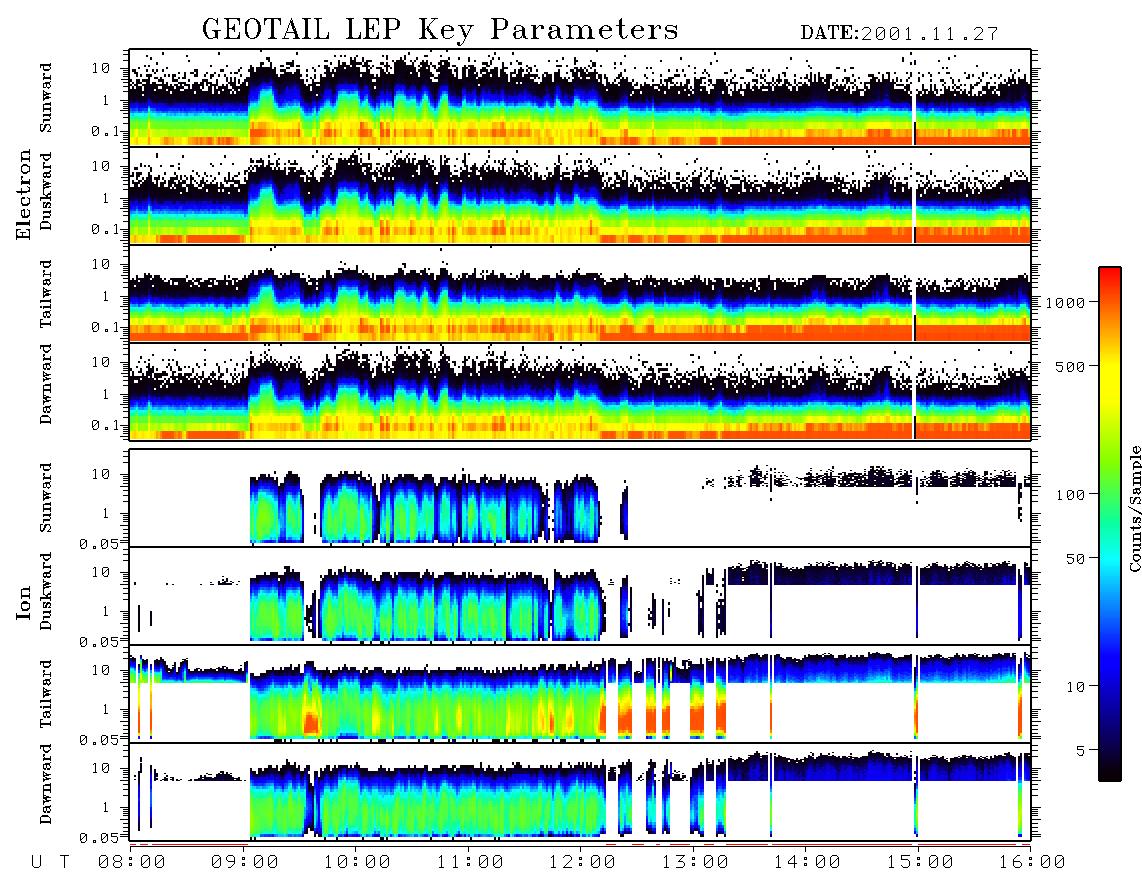1142x880 pixels.
Task: Click the 15:00 time tick label
Action: [920, 862]
